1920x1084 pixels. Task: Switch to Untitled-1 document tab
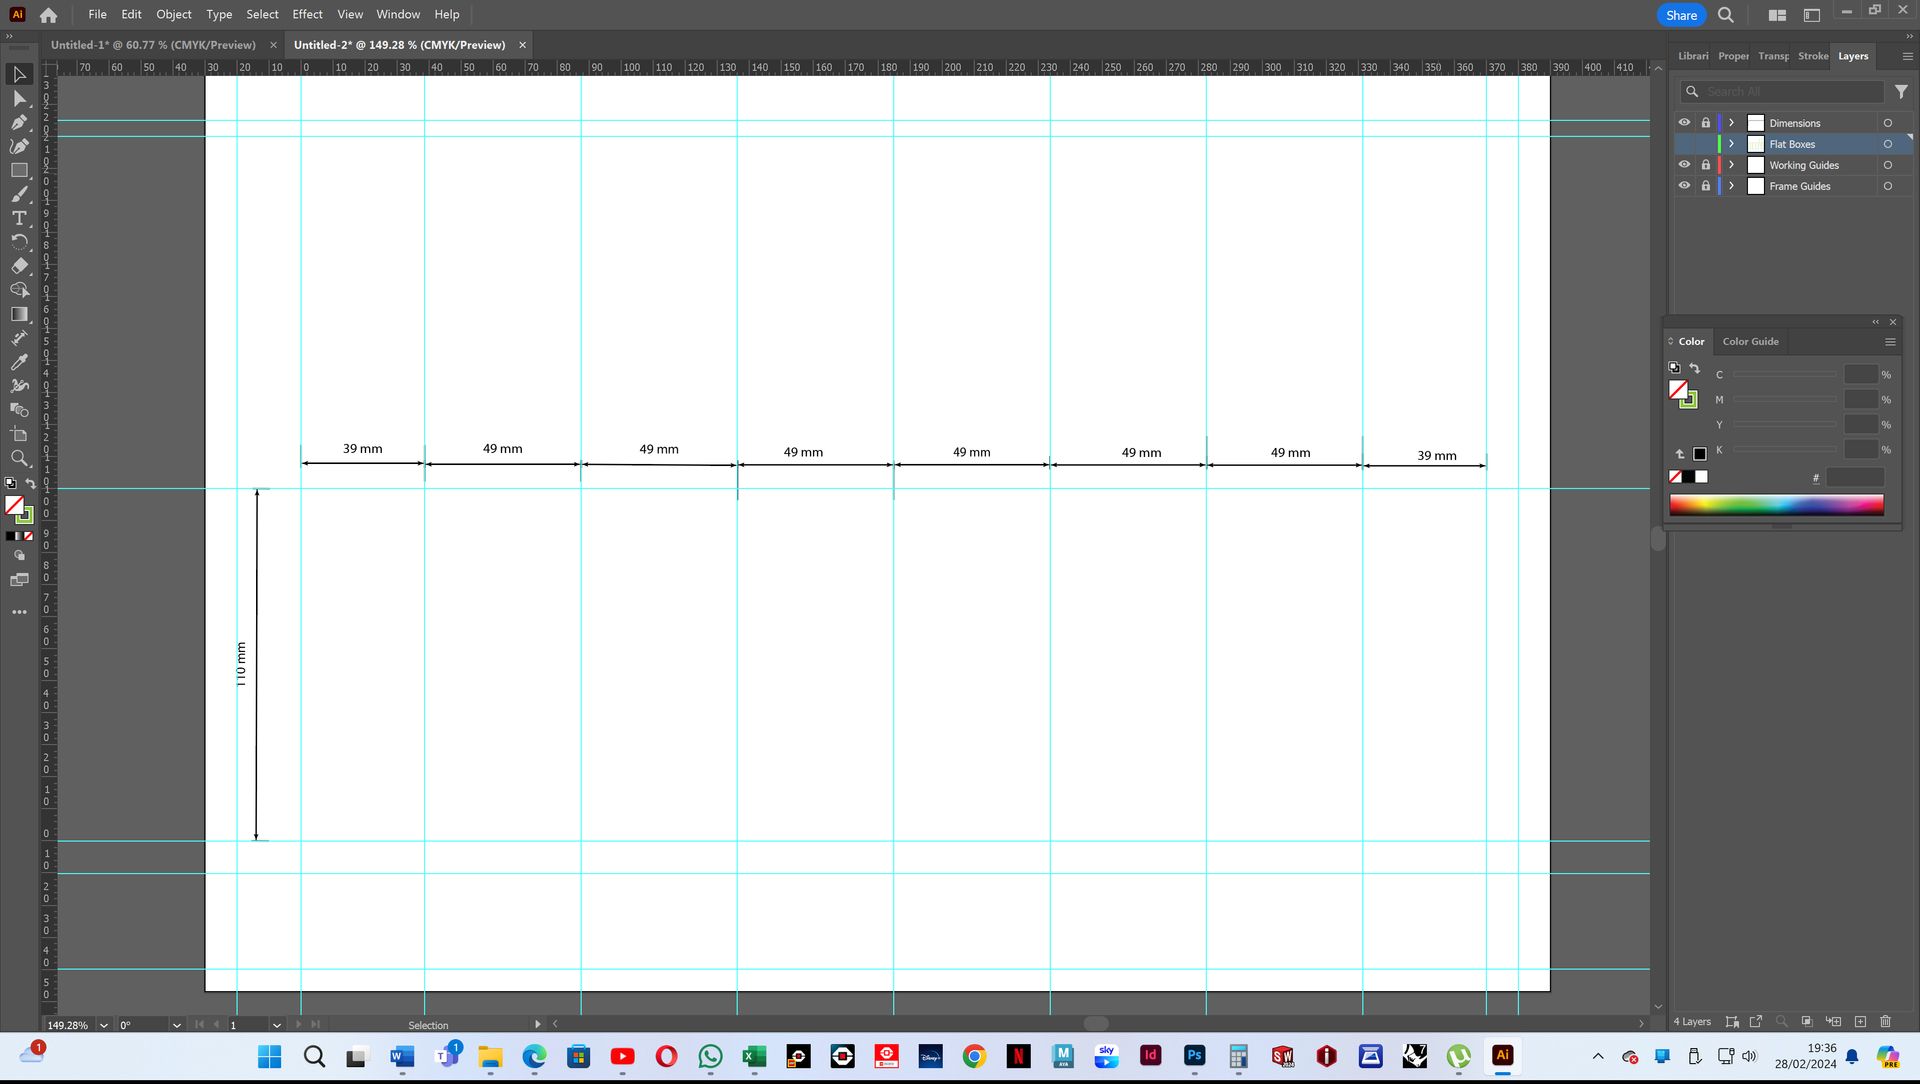[x=153, y=45]
